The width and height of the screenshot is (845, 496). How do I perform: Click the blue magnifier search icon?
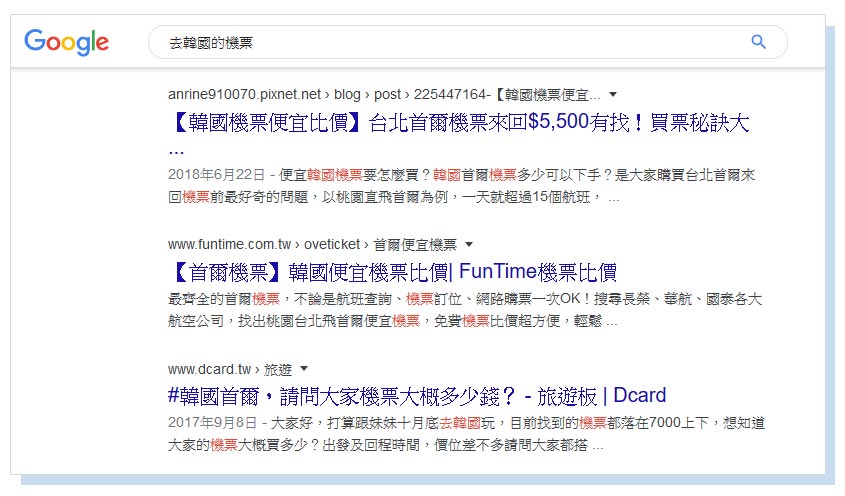(758, 42)
